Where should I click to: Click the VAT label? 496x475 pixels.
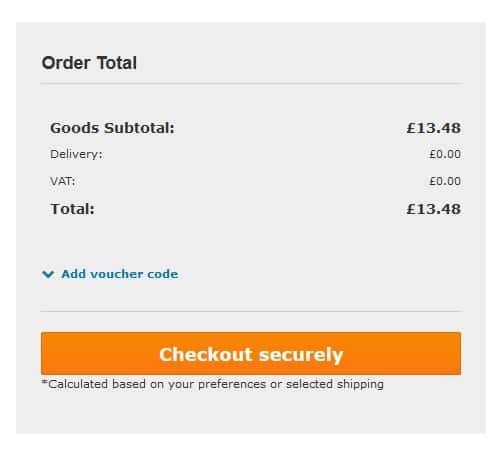[63, 181]
